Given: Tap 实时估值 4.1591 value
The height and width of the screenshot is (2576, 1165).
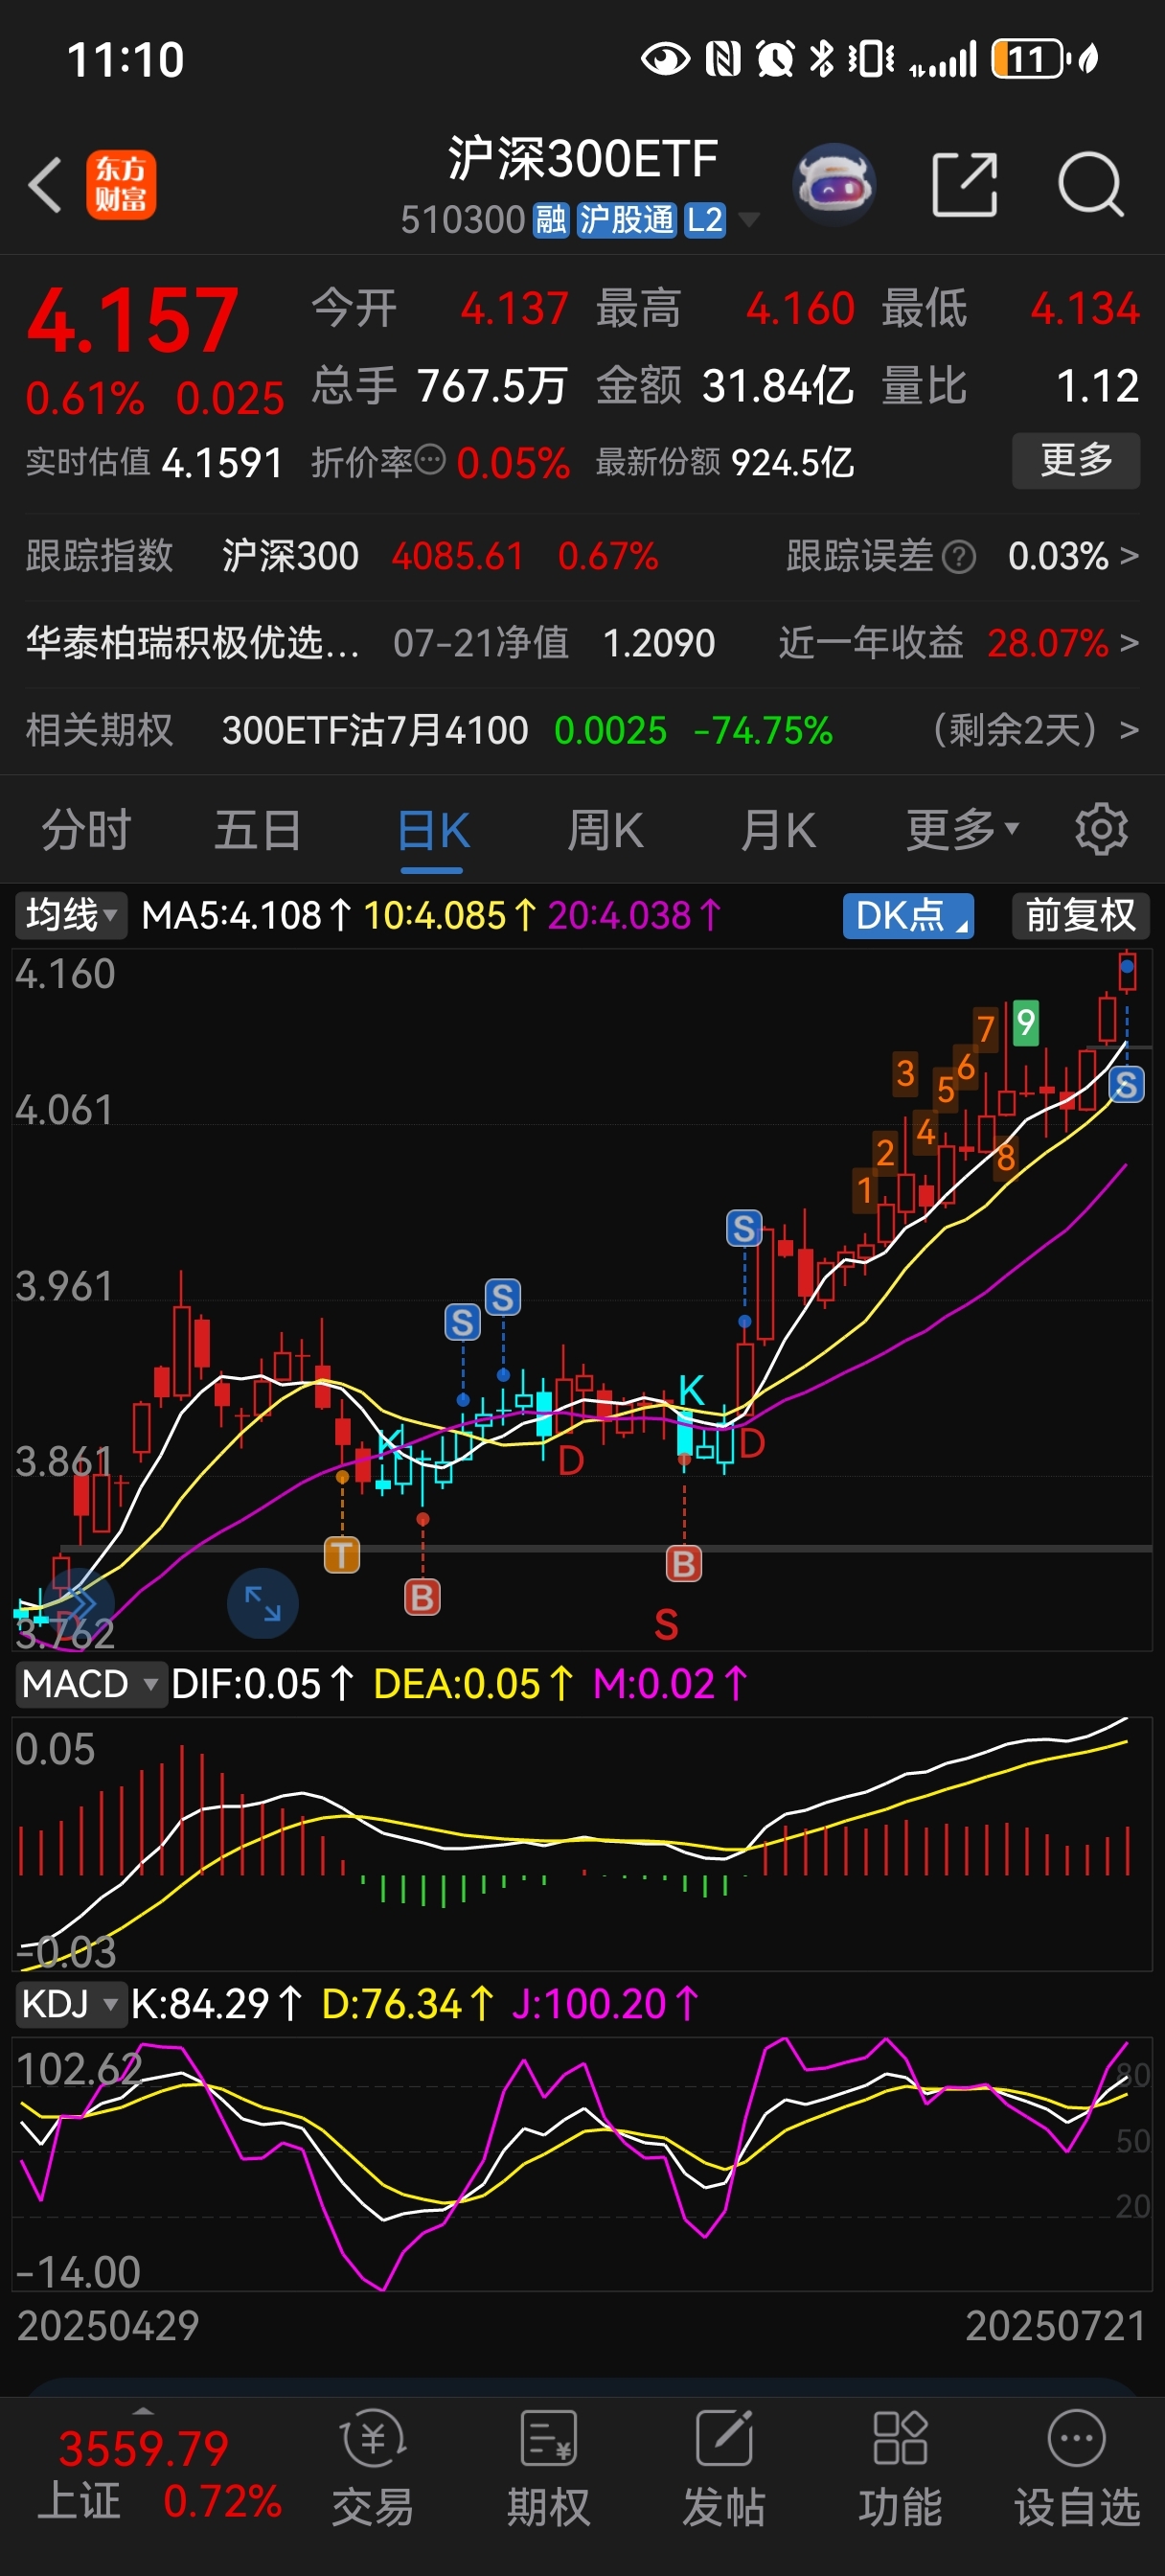Looking at the screenshot, I should click(222, 463).
